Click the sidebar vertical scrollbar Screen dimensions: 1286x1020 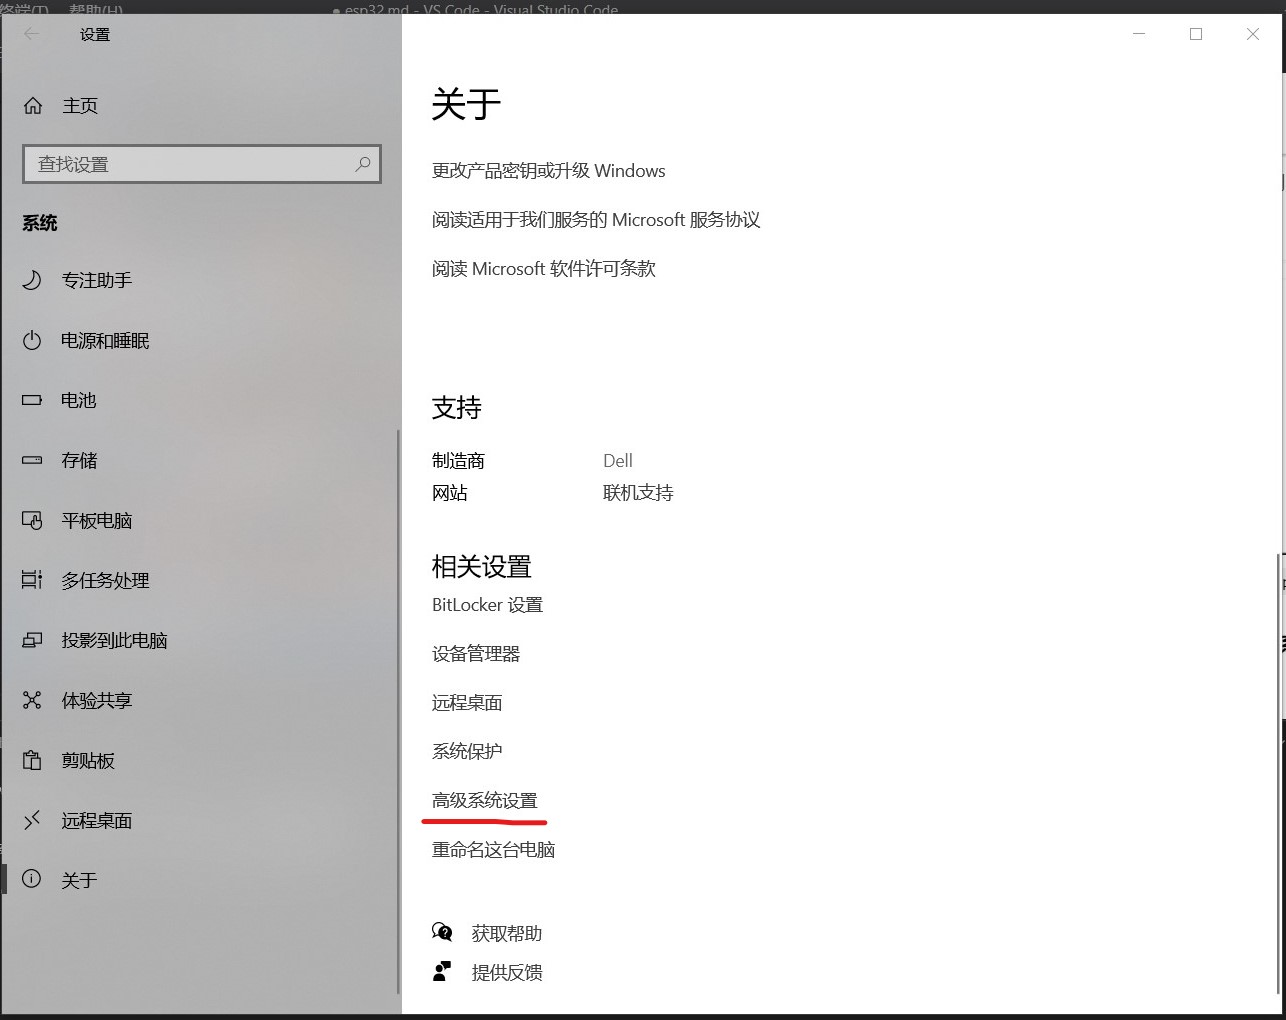pyautogui.click(x=398, y=710)
